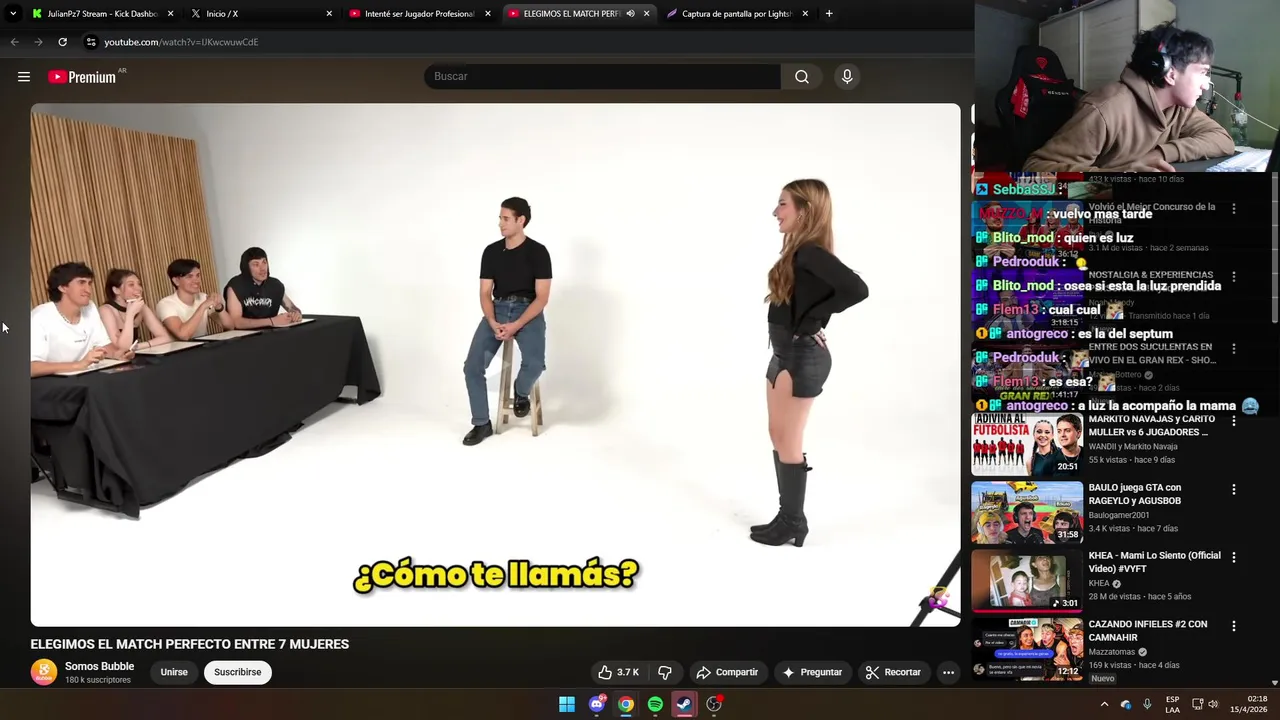1280x720 pixels.
Task: Open CAZANDO INFIELES #2 CON CAMNAHIR title
Action: click(1148, 631)
